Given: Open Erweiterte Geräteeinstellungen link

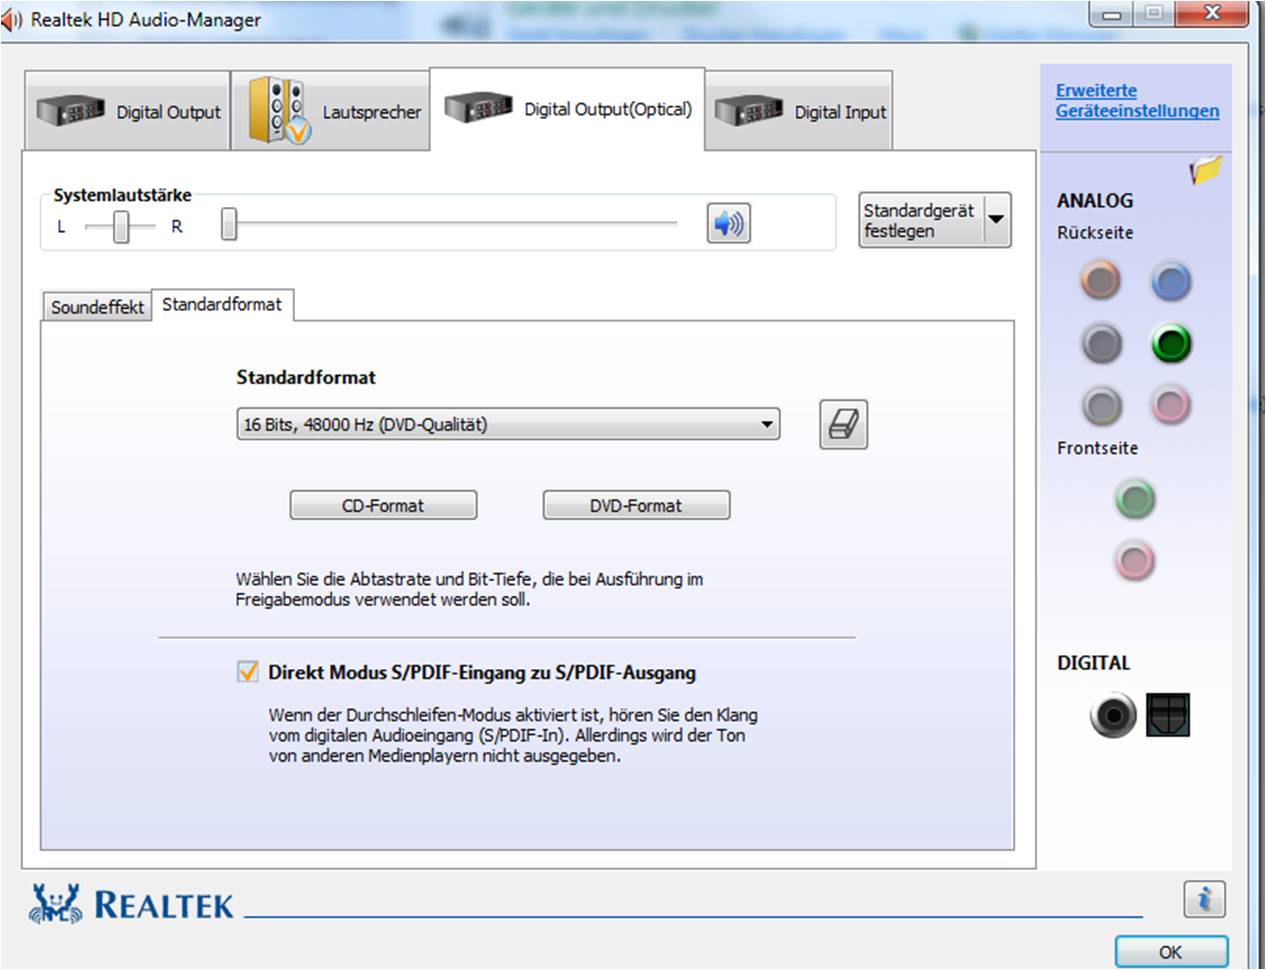Looking at the screenshot, I should tap(1137, 100).
